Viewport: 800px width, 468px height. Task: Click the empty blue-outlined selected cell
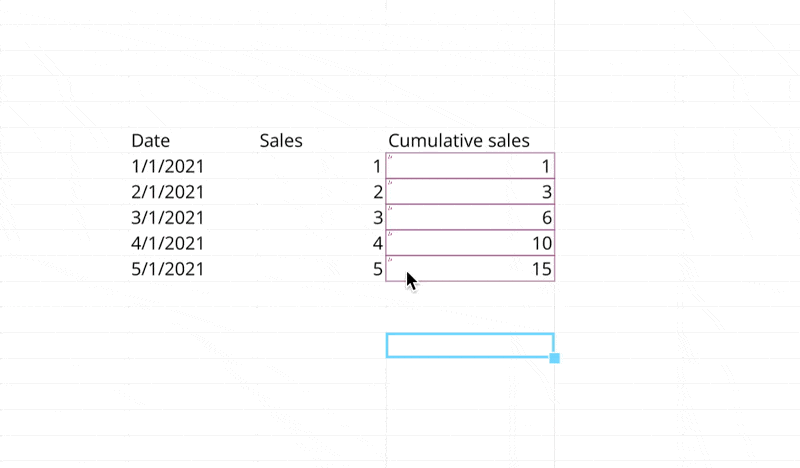pyautogui.click(x=469, y=345)
